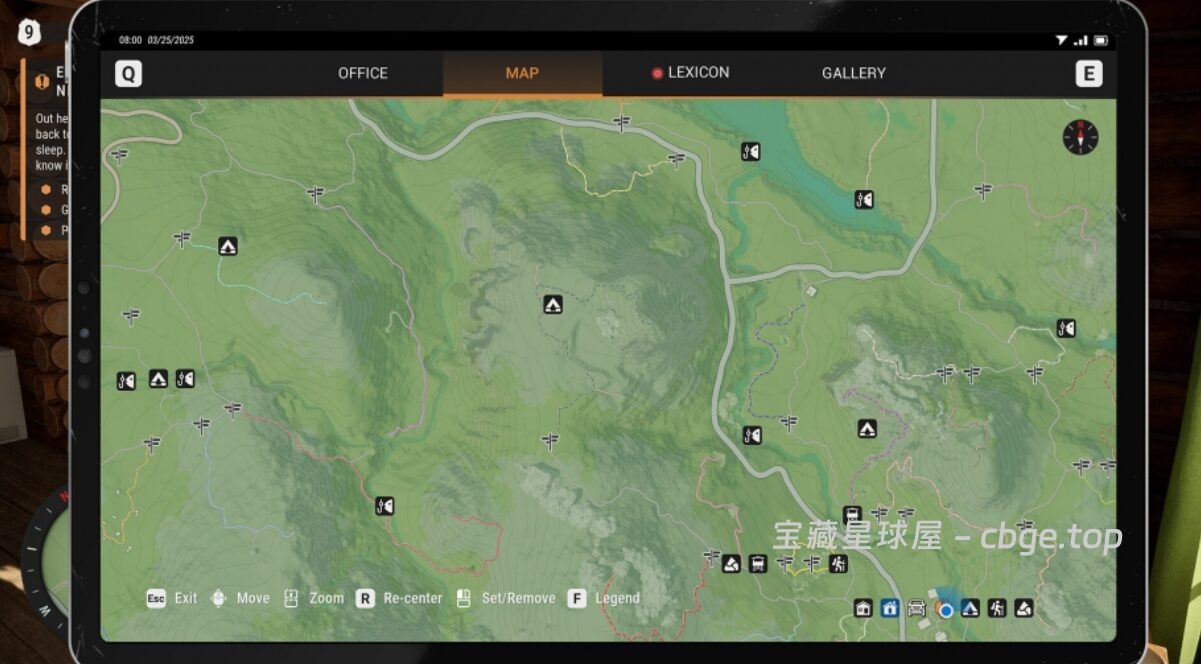
Task: Click the tablet Wi-Fi status icon
Action: (x=1061, y=40)
